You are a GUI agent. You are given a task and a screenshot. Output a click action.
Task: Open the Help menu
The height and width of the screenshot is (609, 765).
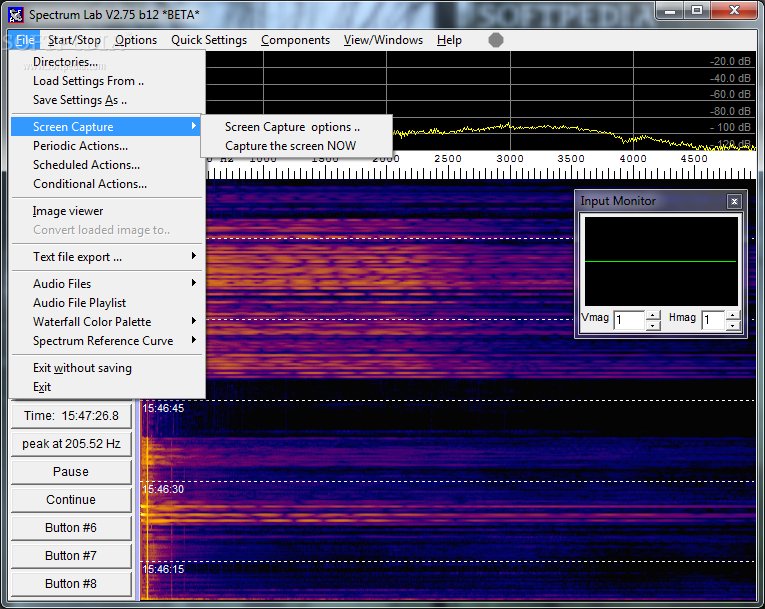pyautogui.click(x=449, y=40)
